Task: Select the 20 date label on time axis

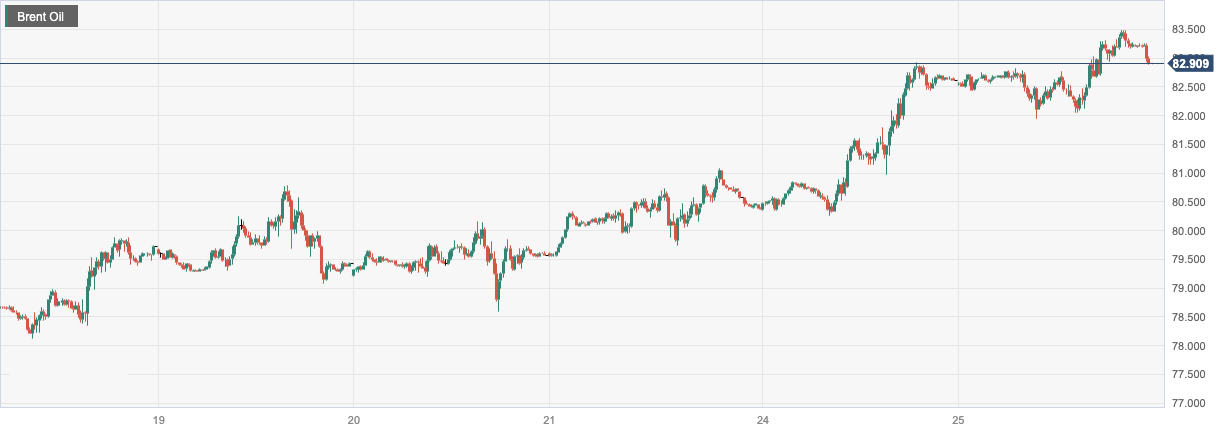Action: [353, 420]
